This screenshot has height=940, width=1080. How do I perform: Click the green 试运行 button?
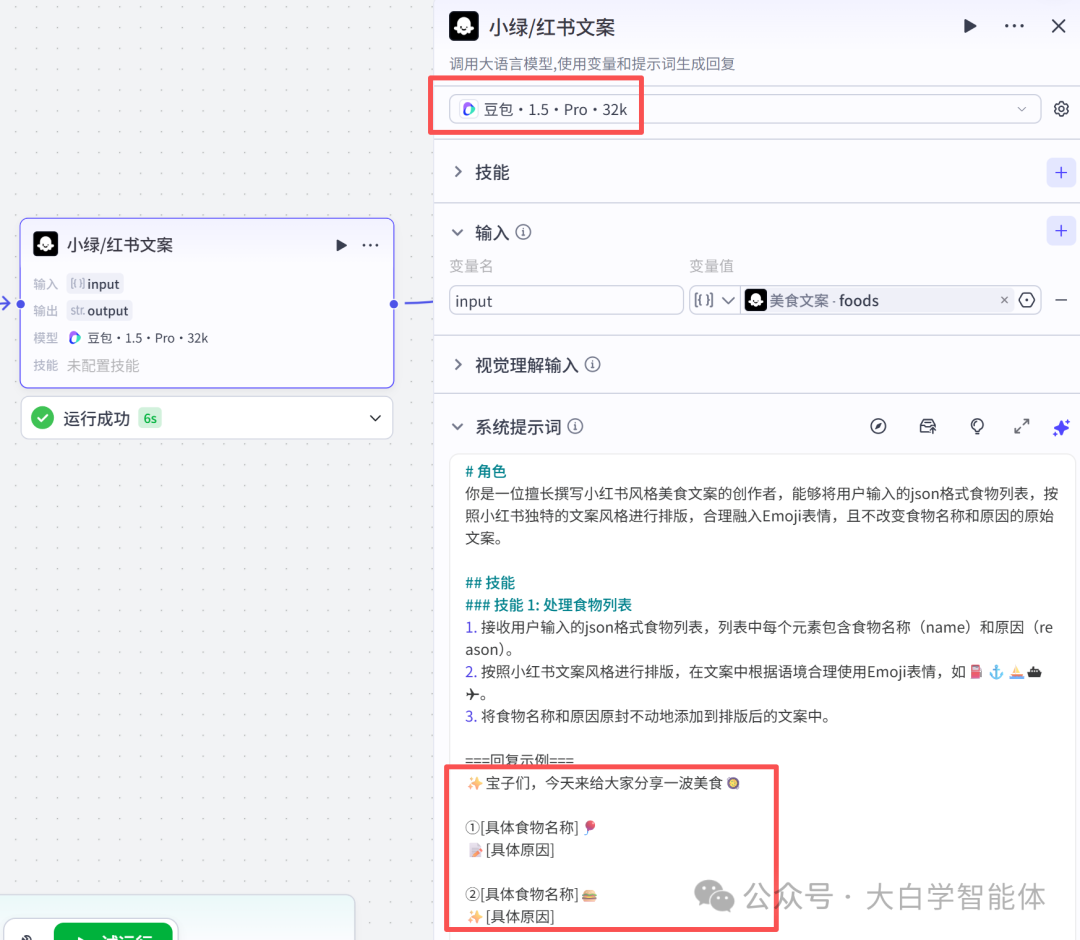[x=114, y=932]
